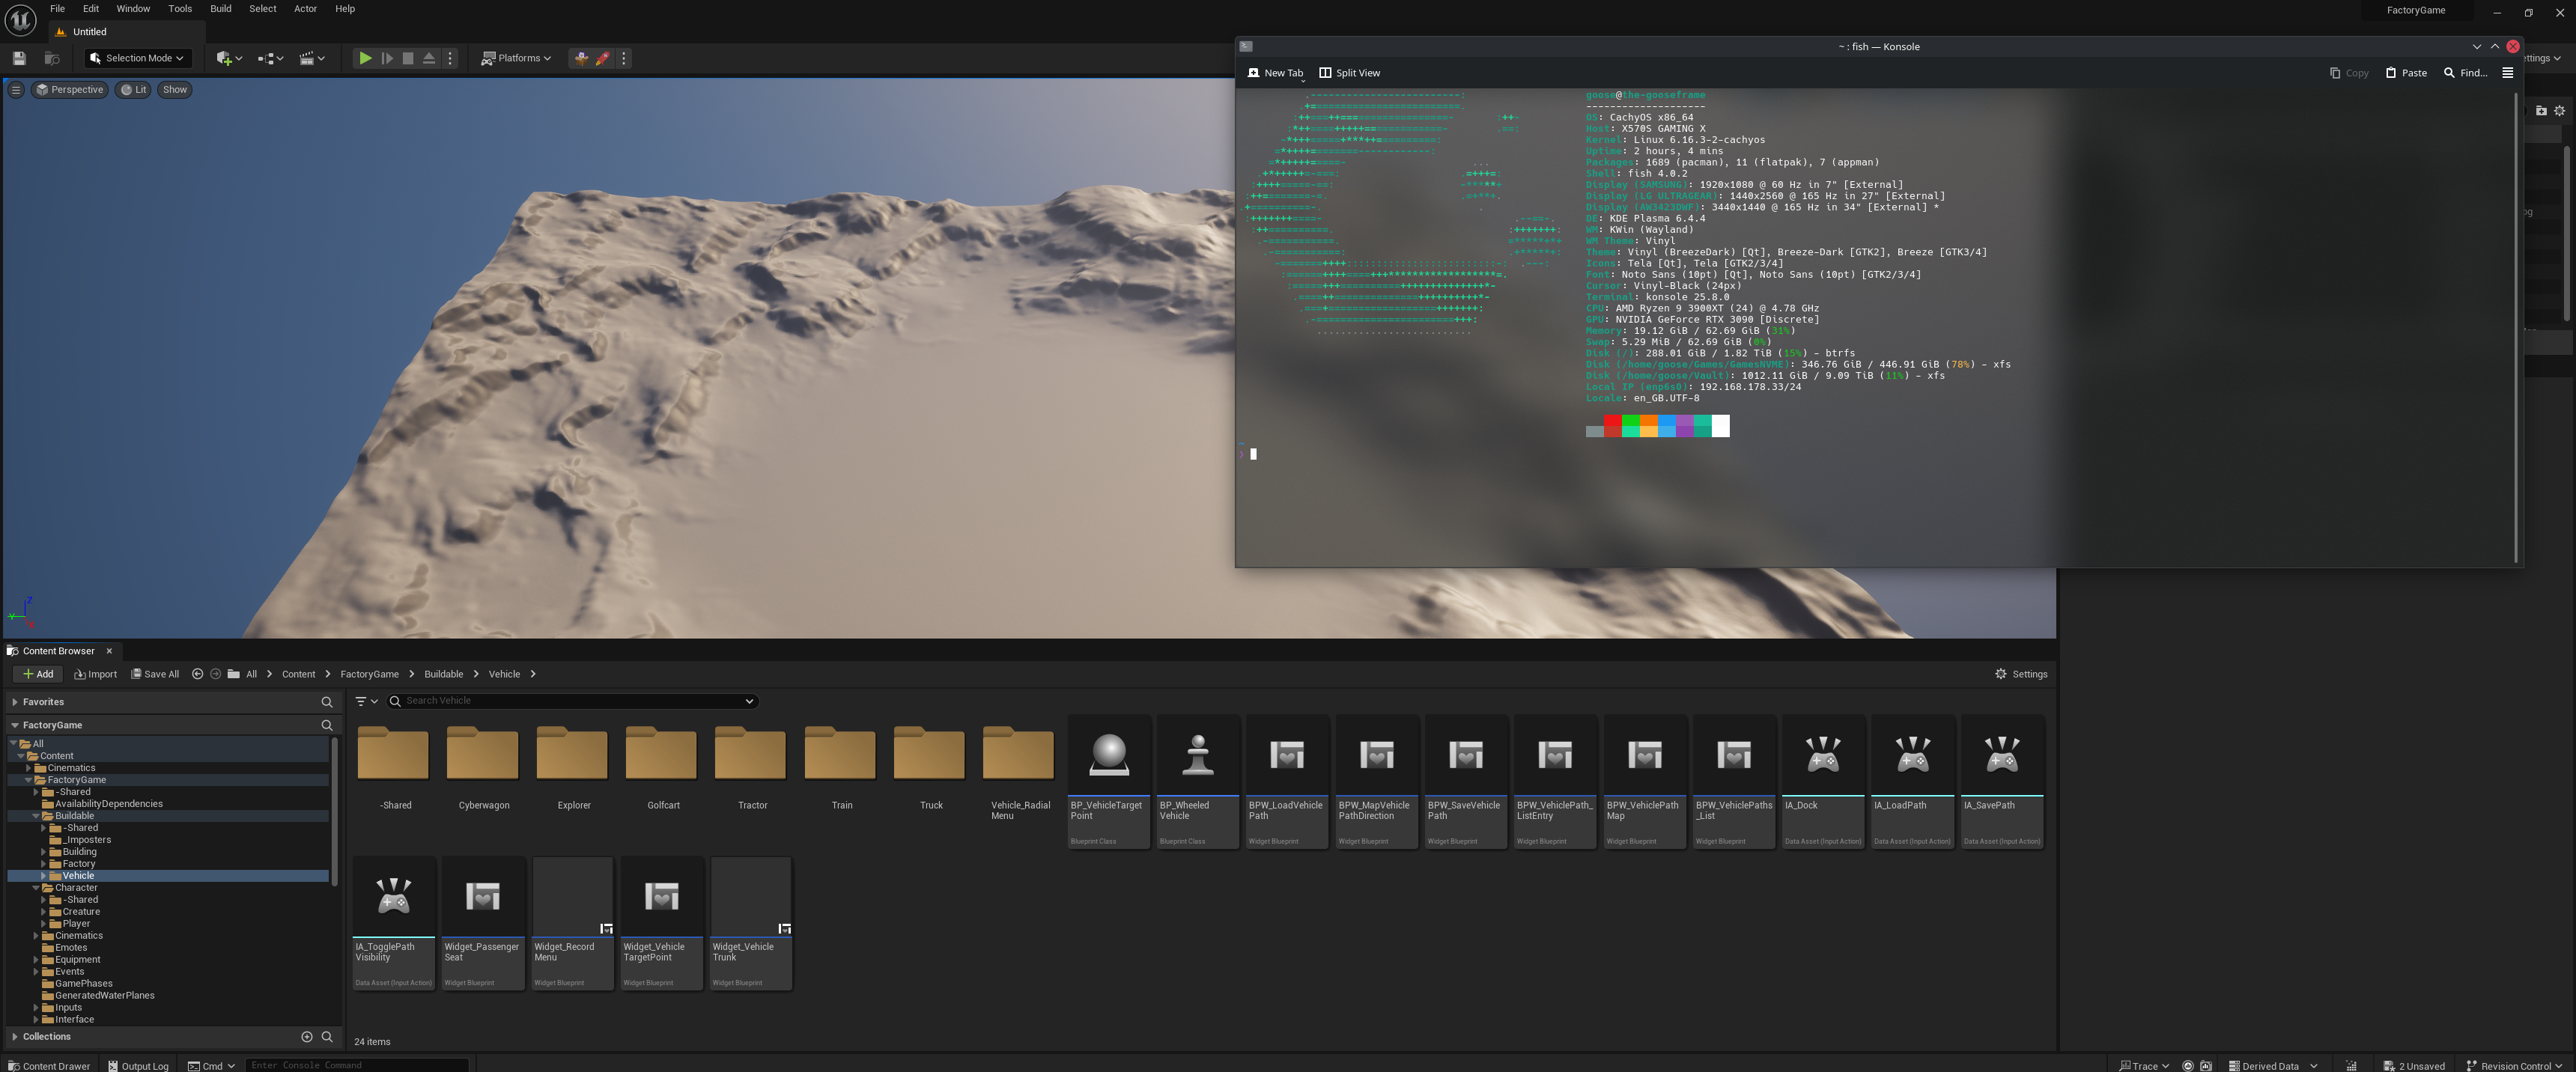The height and width of the screenshot is (1072, 2576).
Task: Click the Save All button
Action: click(x=155, y=674)
